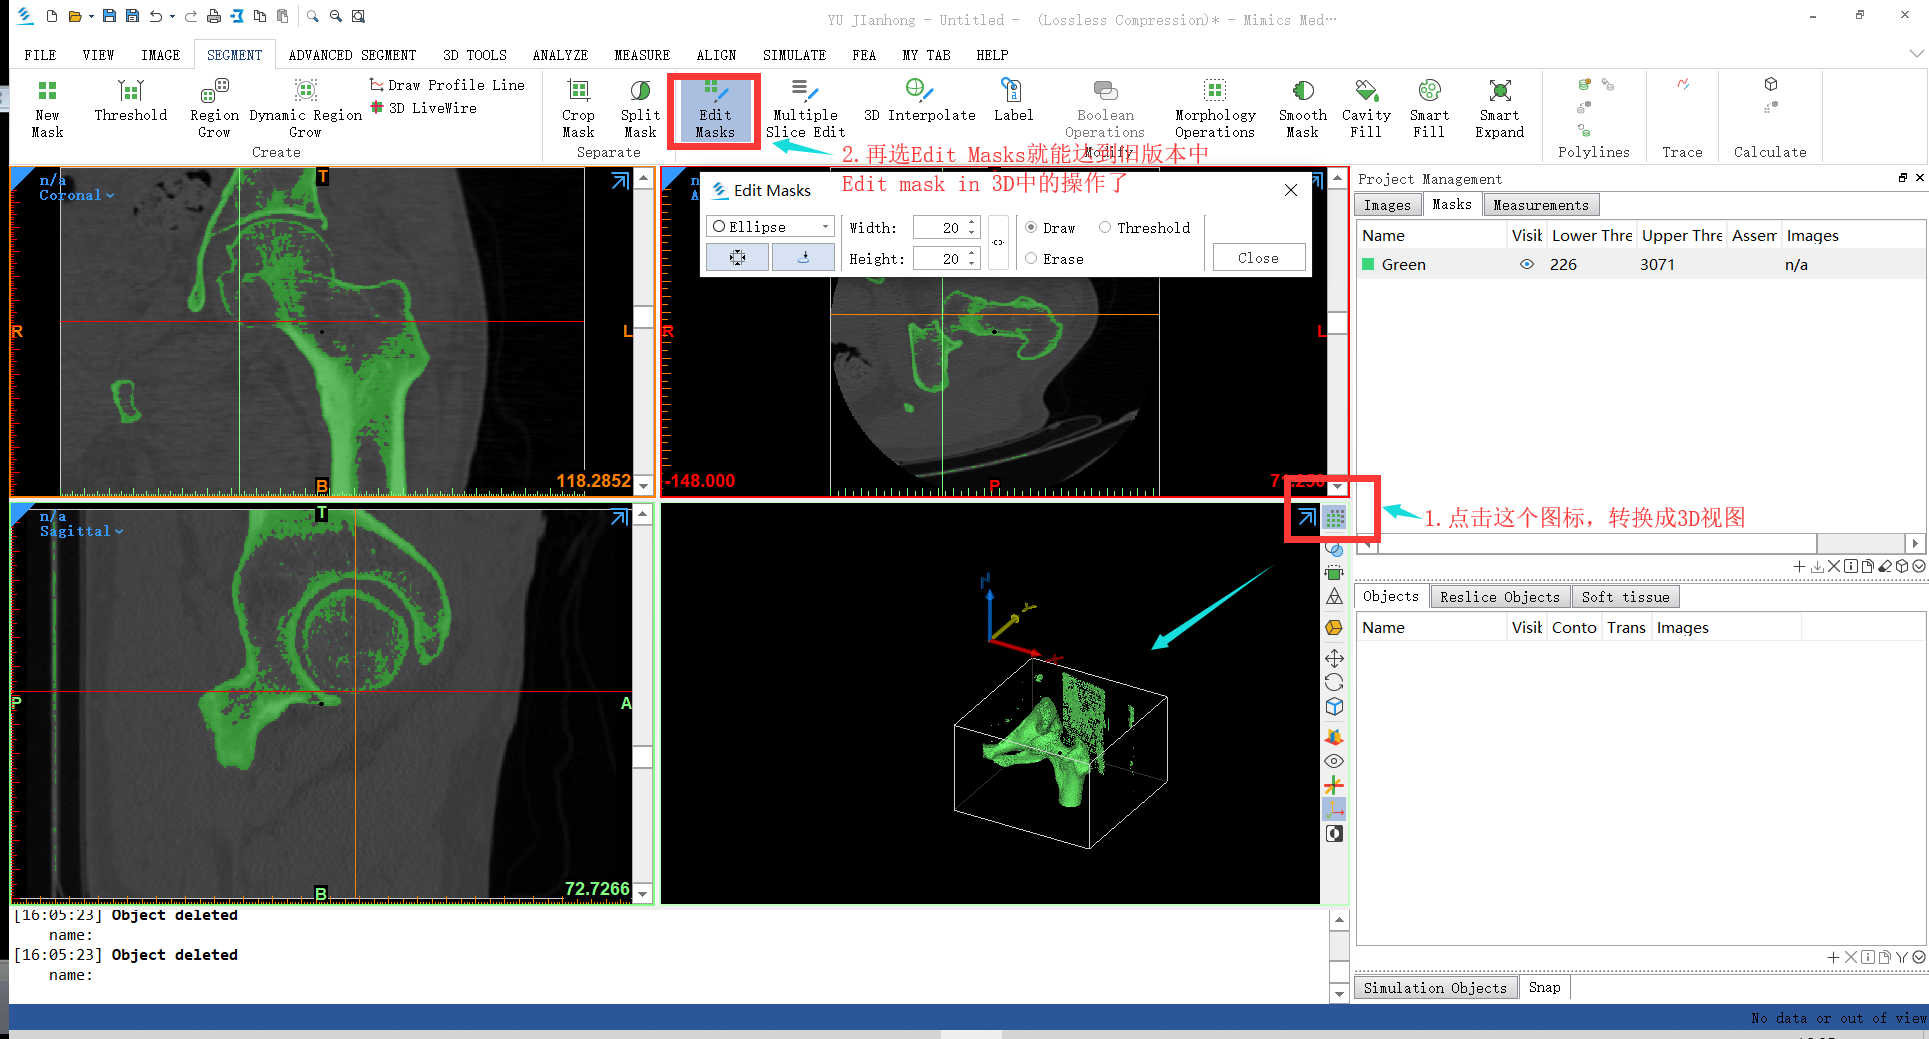Open the Sagittal view dropdown
The image size is (1929, 1039).
point(81,531)
